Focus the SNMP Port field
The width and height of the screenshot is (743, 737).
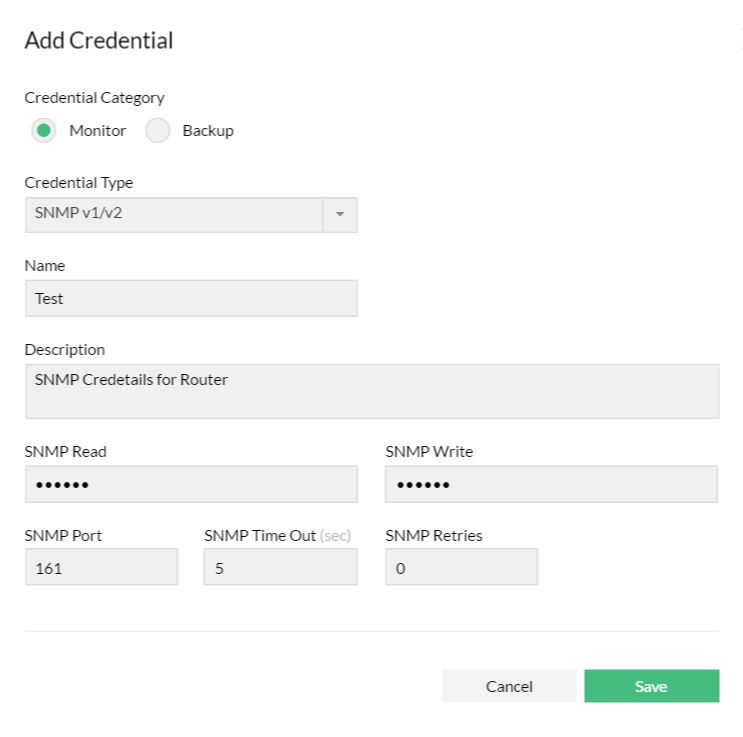pos(101,567)
